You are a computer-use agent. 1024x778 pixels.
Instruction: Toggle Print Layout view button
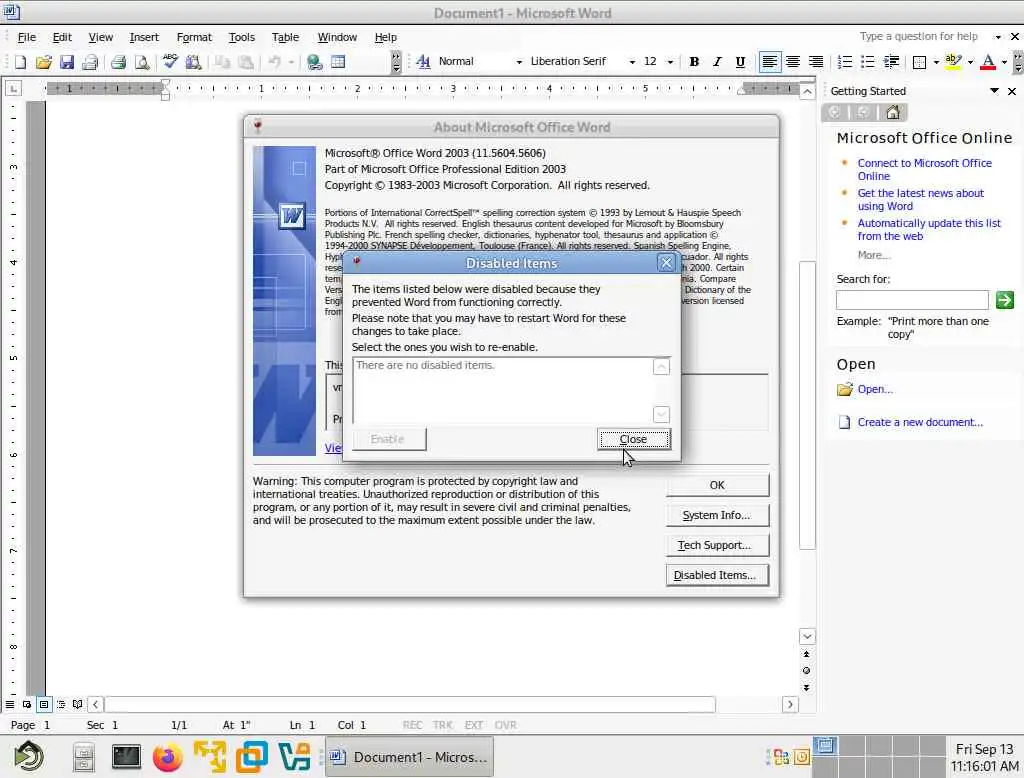(x=44, y=704)
